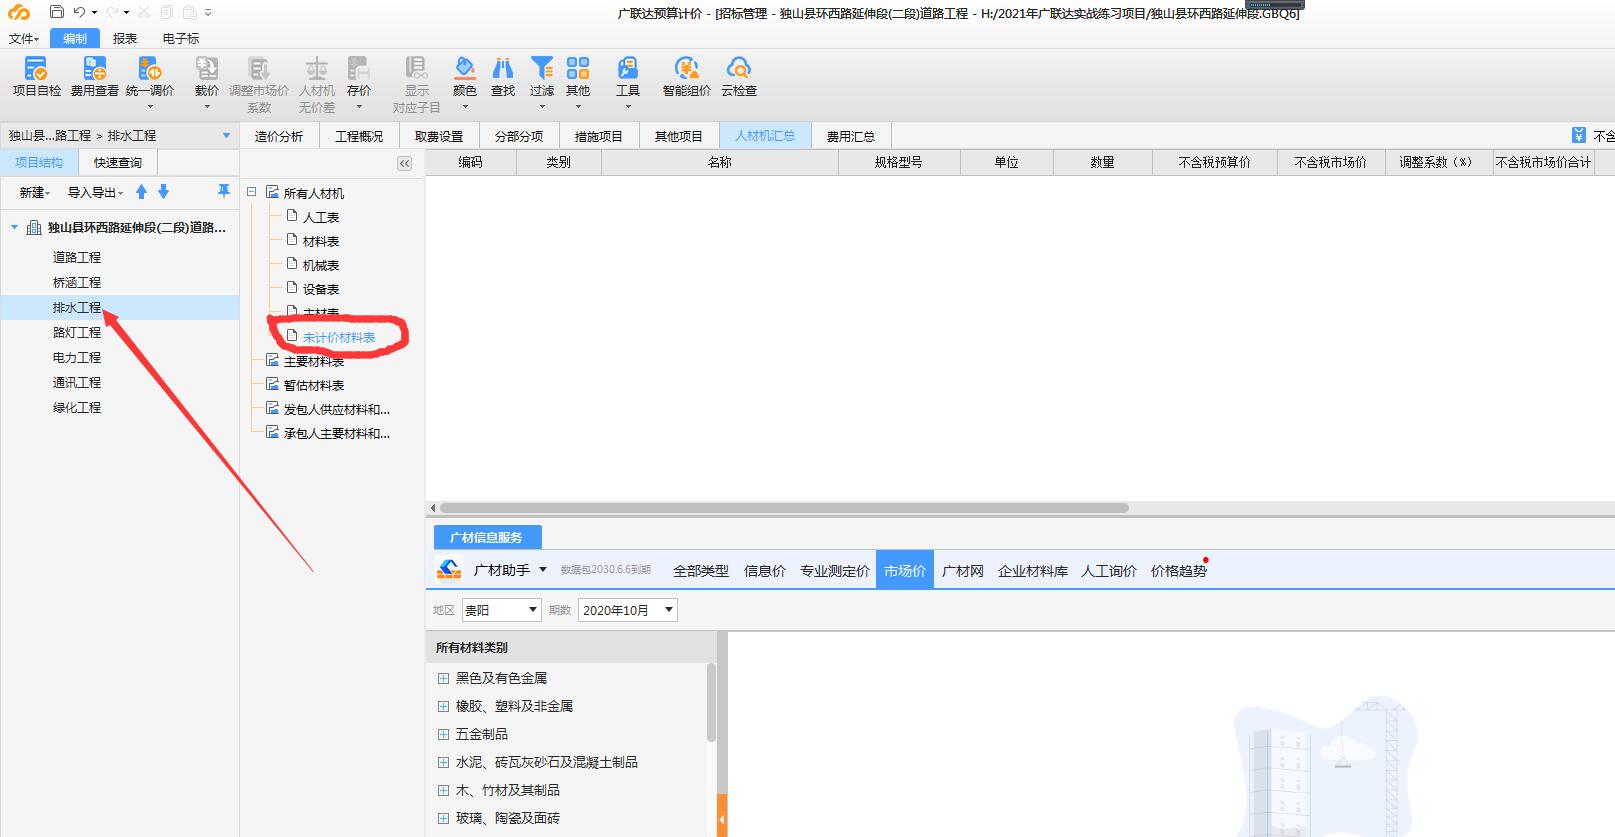The image size is (1615, 837).
Task: Expand the 木、竹材及其制品 category
Action: [443, 790]
